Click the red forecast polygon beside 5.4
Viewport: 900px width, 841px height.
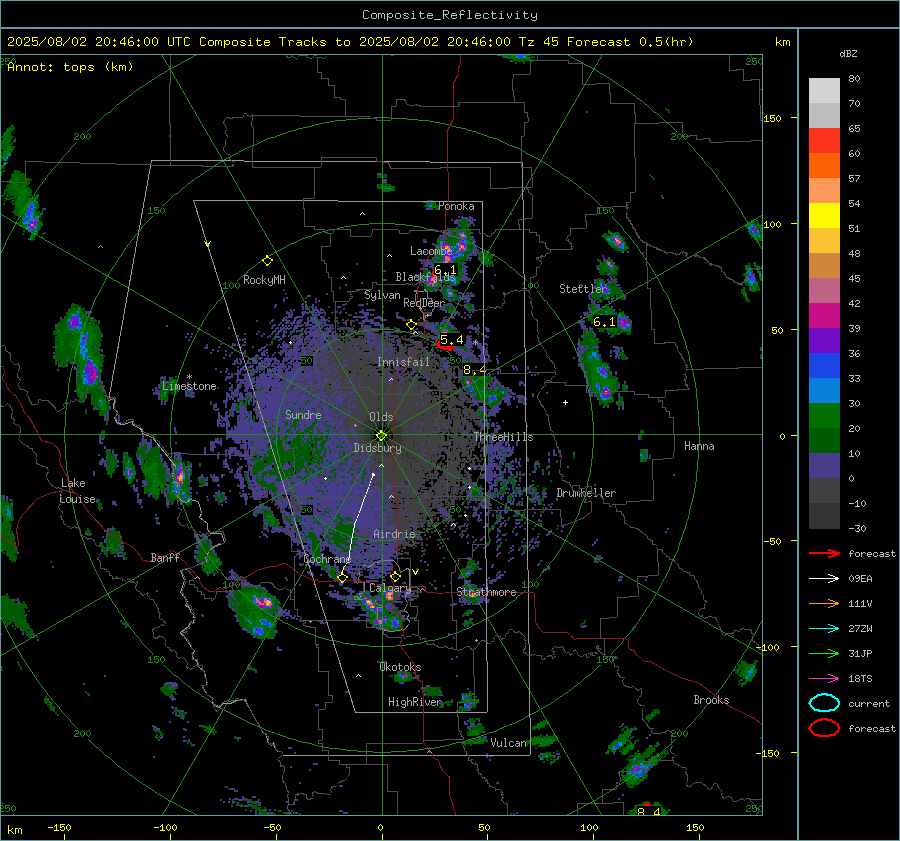(445, 346)
